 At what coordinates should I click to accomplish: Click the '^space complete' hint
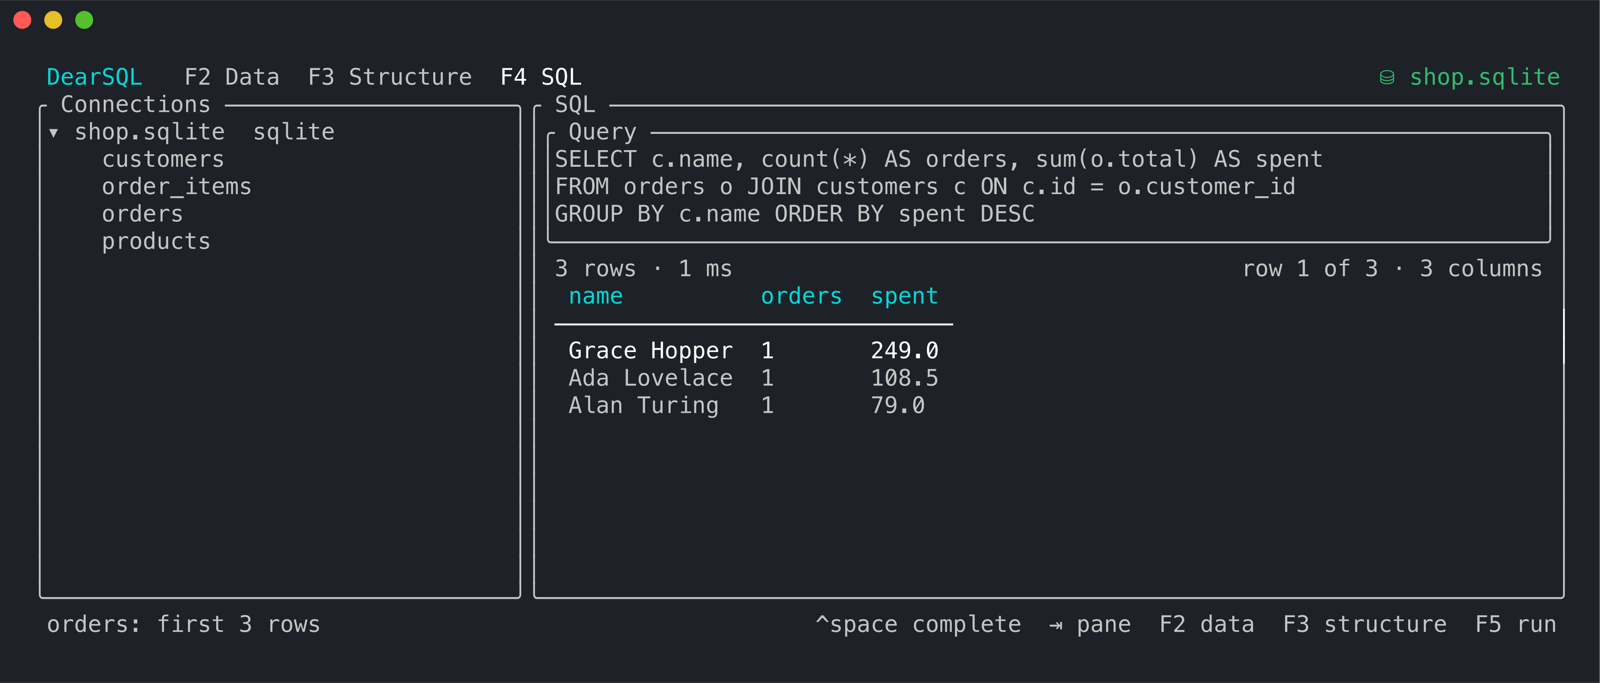[x=918, y=624]
